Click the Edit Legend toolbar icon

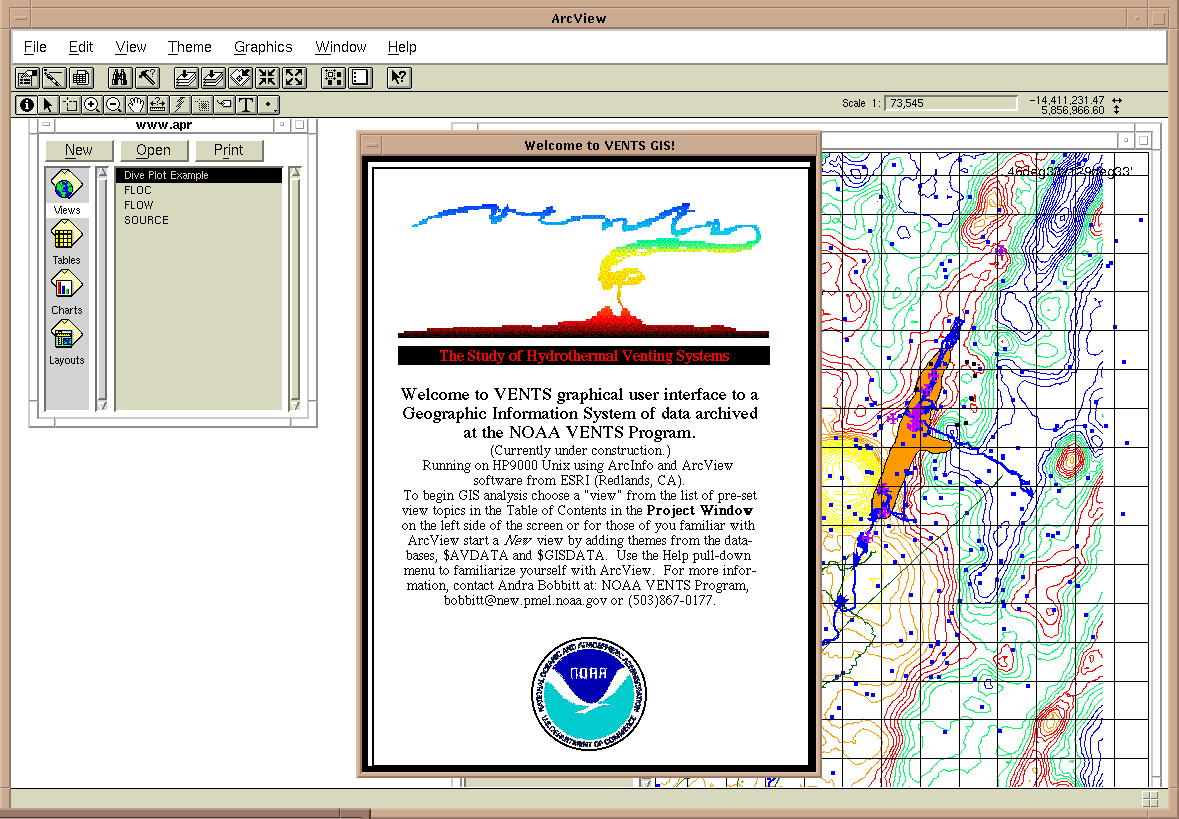click(x=54, y=77)
